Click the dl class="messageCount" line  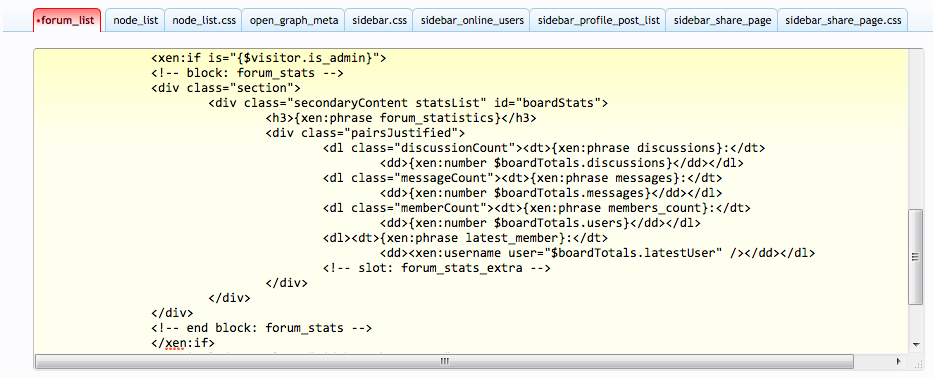coord(523,178)
